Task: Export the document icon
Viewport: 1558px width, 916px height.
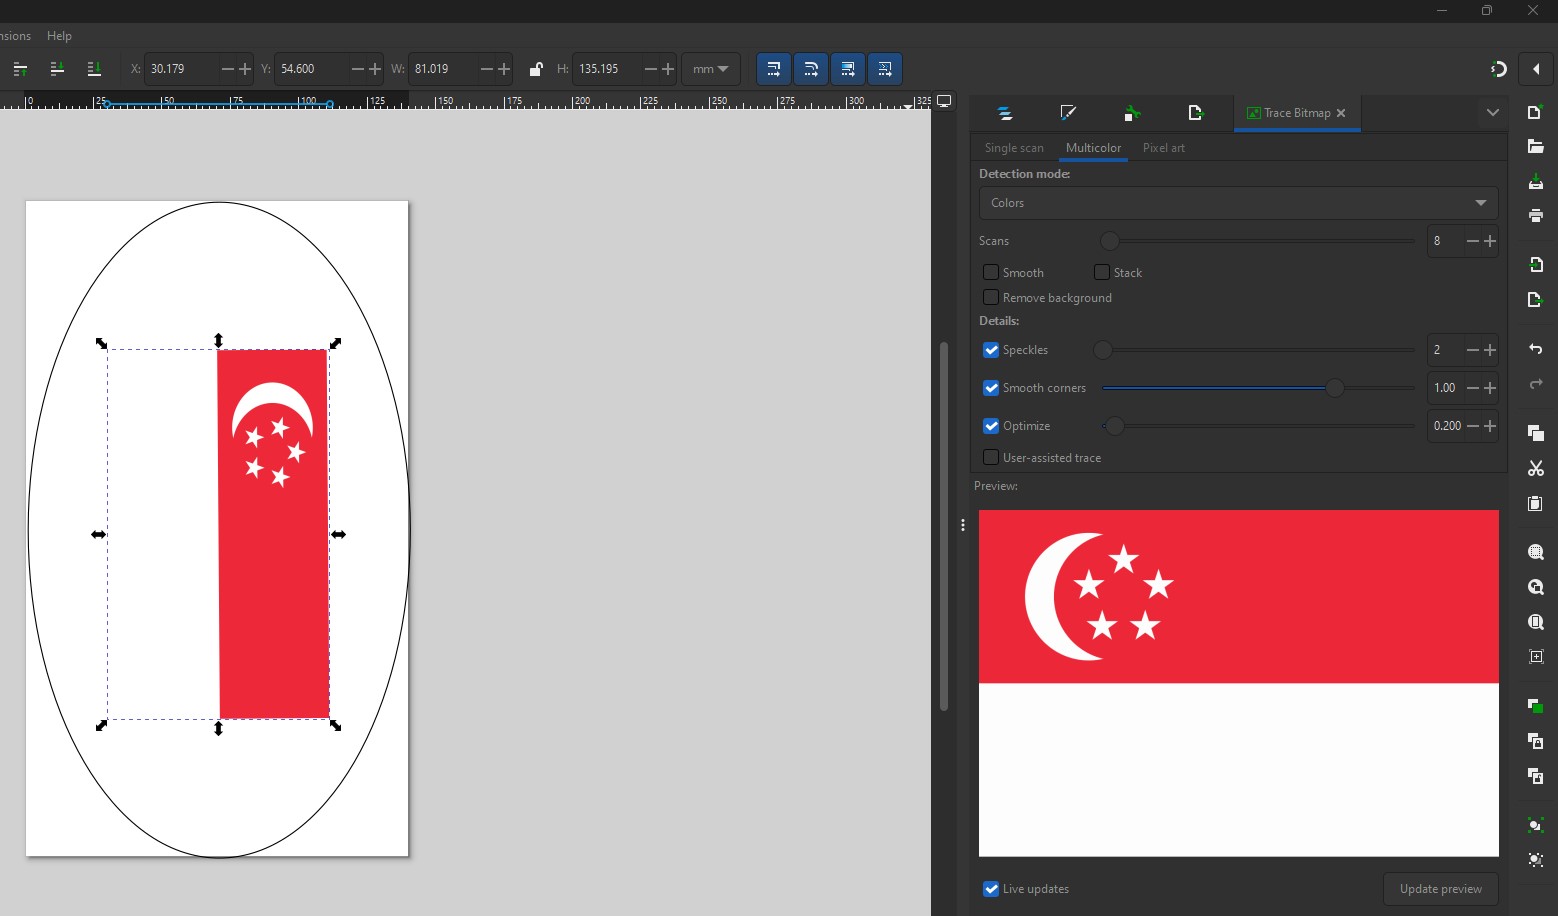Action: [x=1535, y=300]
